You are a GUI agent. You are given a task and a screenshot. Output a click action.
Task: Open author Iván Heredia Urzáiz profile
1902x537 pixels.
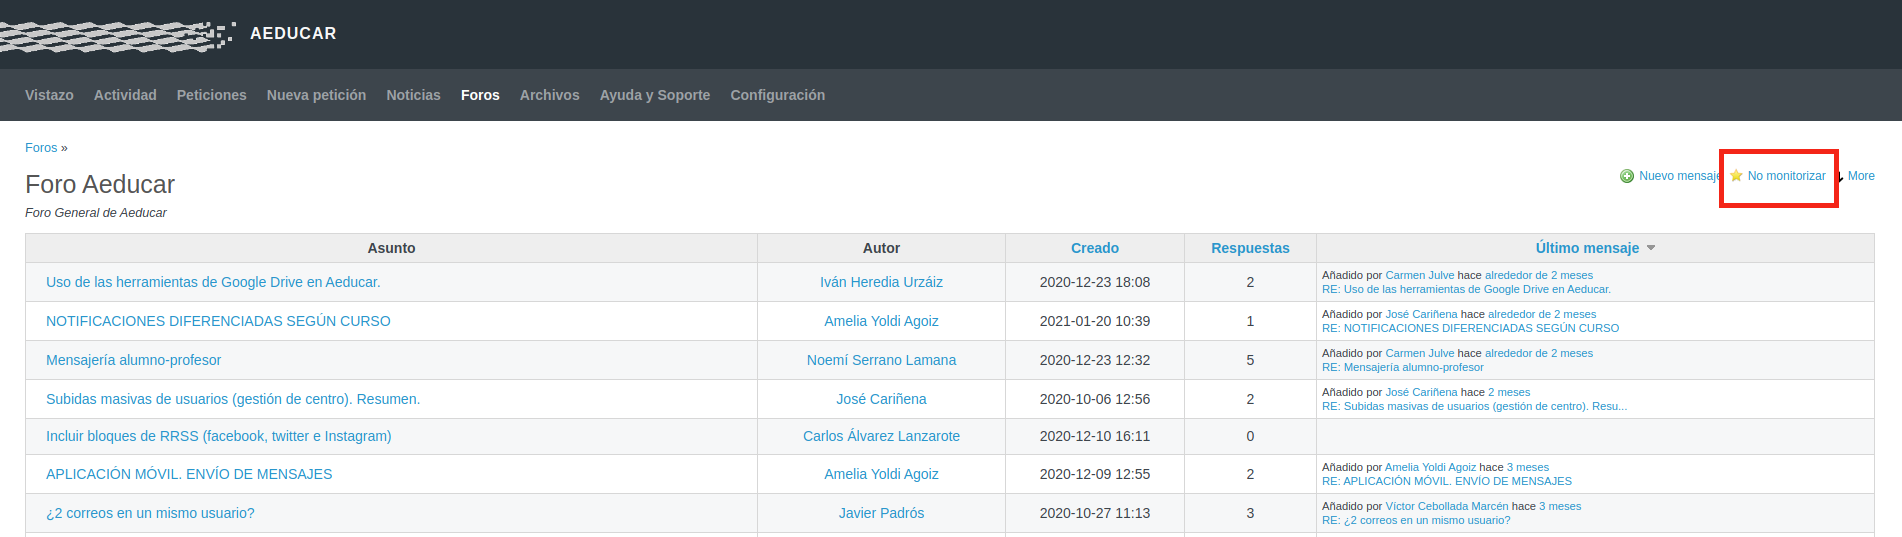pyautogui.click(x=881, y=282)
